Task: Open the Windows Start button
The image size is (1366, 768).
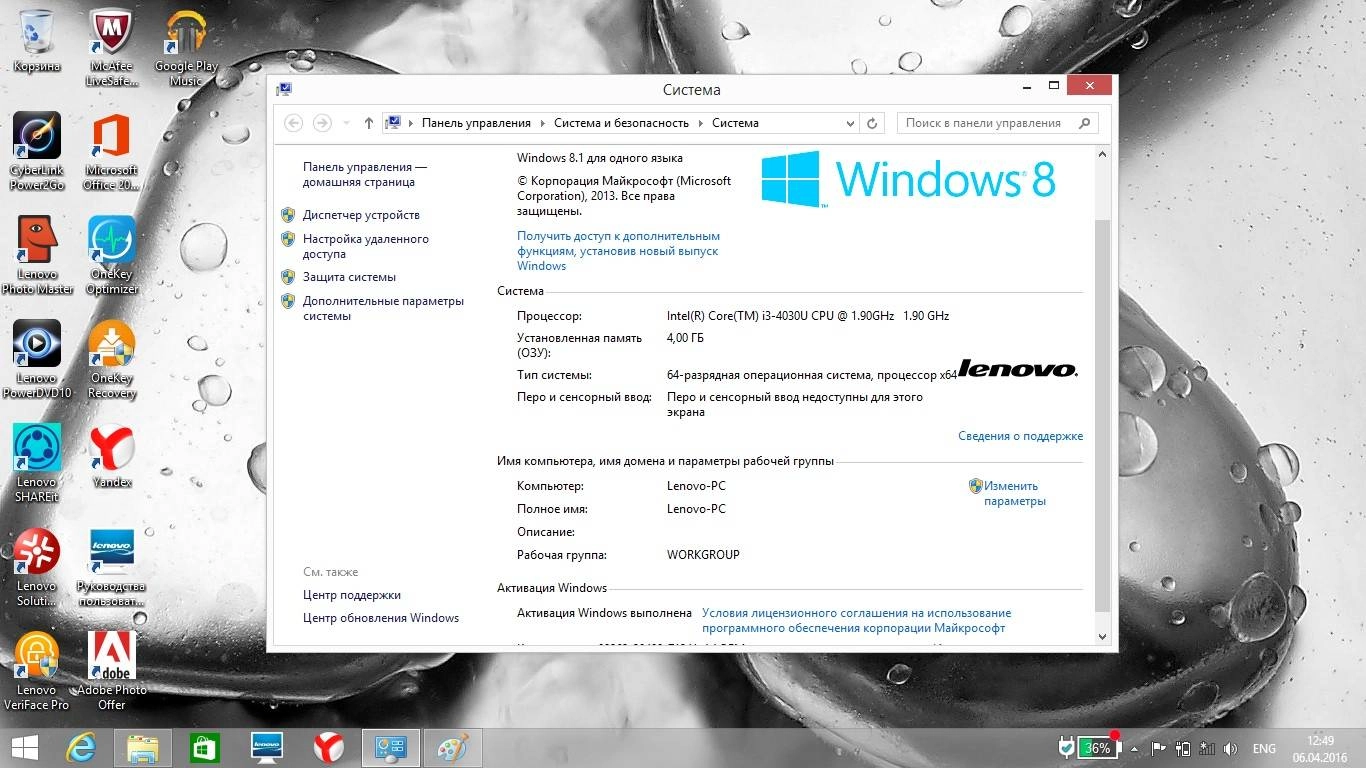Action: pos(25,748)
